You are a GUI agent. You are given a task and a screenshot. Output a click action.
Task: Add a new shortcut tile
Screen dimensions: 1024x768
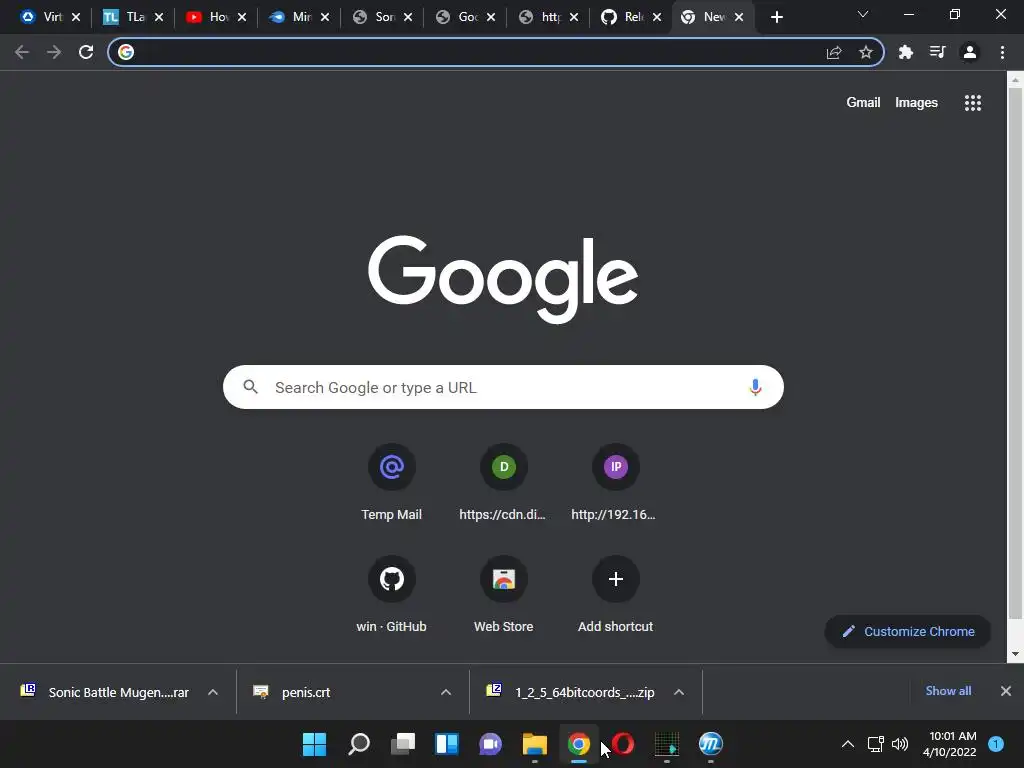coord(615,596)
